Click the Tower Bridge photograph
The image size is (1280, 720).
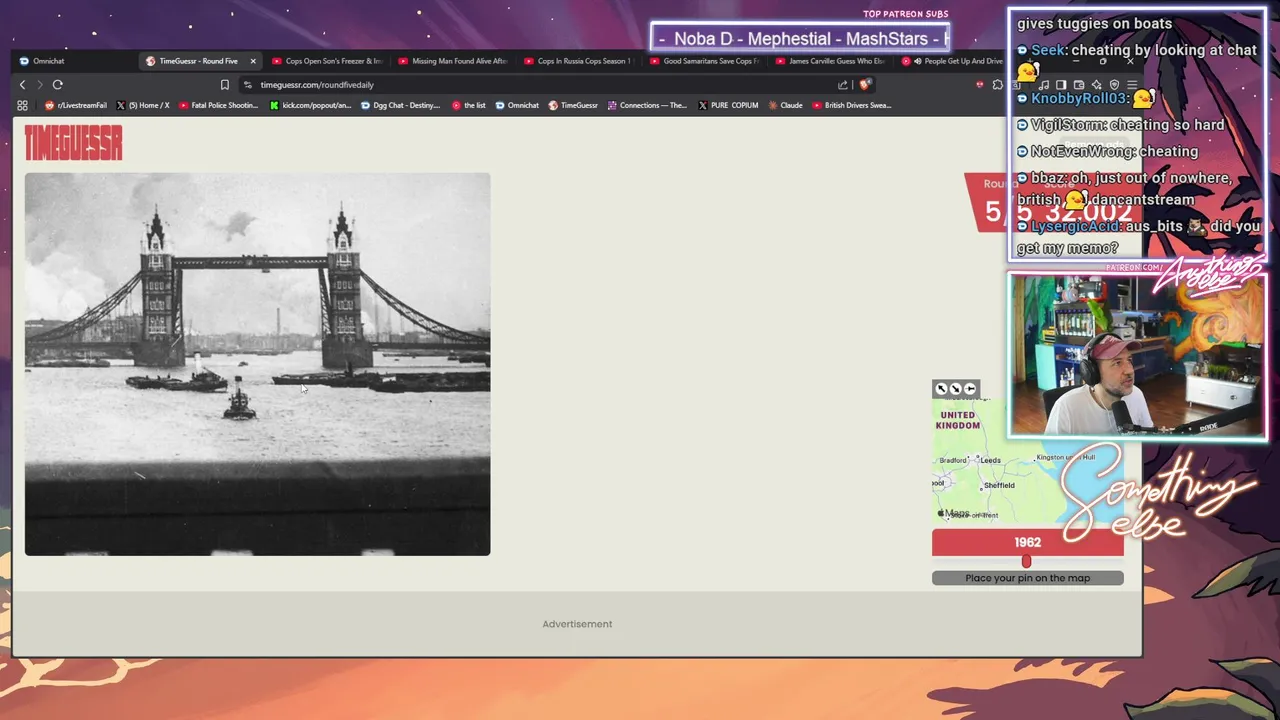tap(258, 364)
